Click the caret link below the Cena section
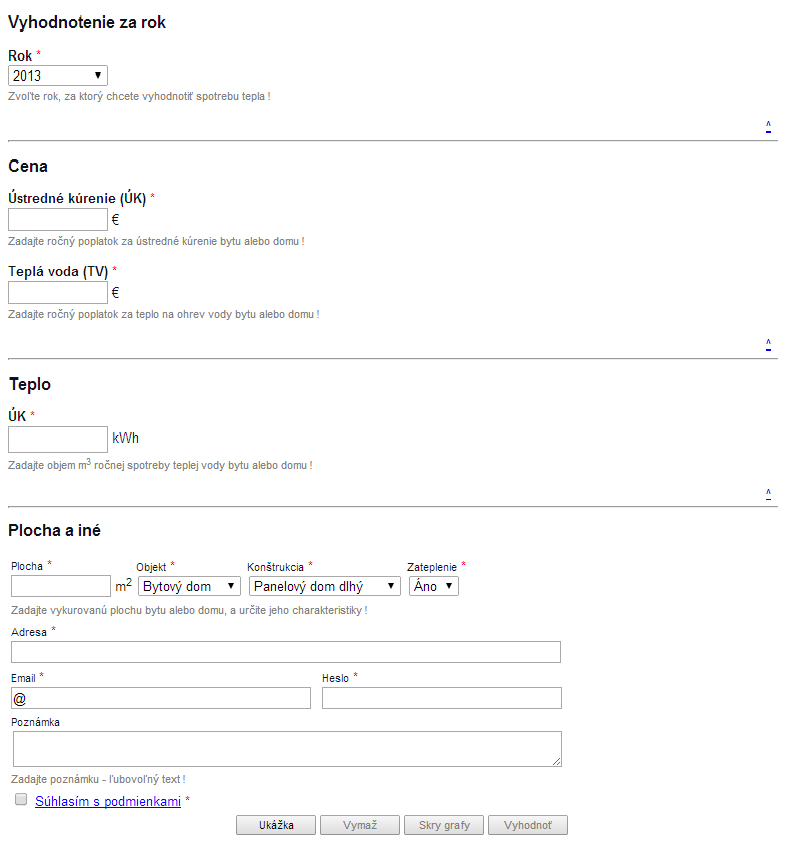Image resolution: width=785 pixels, height=860 pixels. pos(768,345)
